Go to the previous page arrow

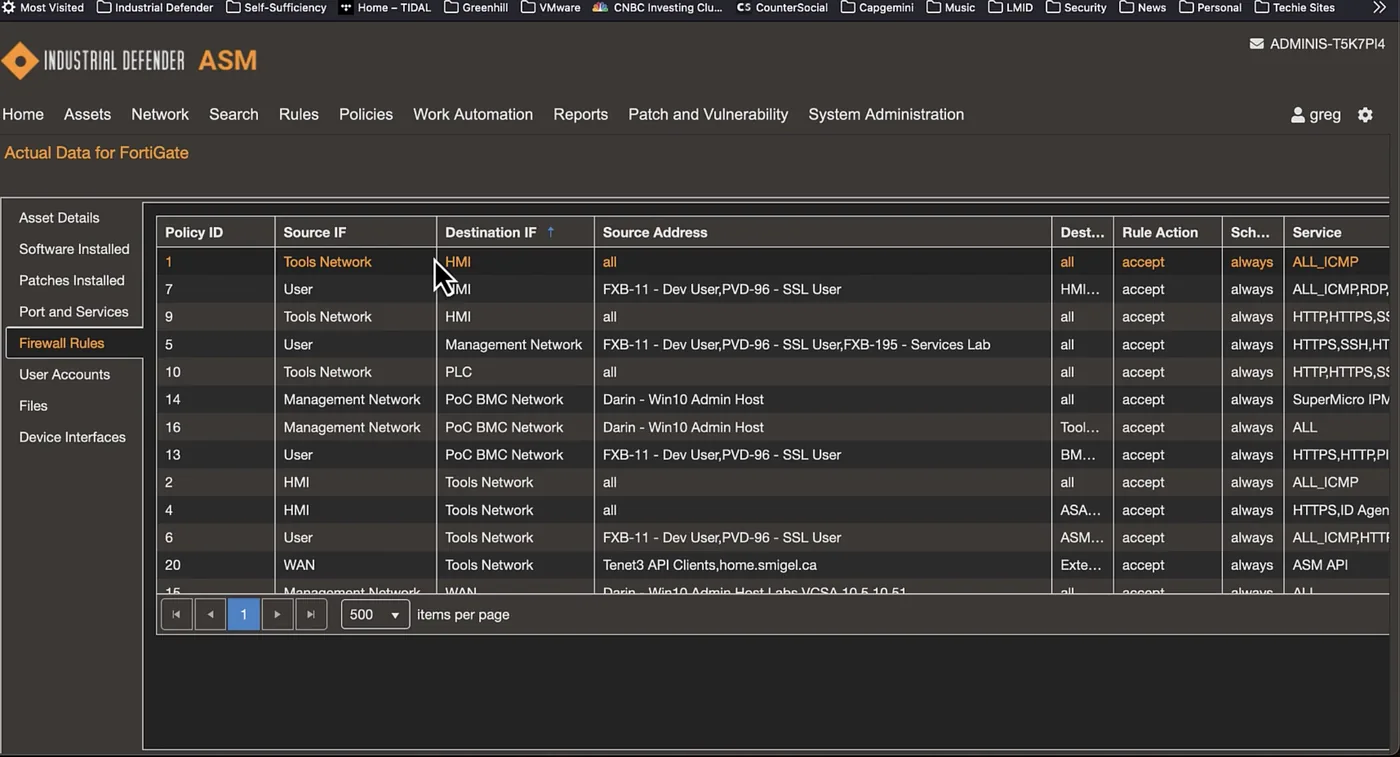click(x=210, y=614)
